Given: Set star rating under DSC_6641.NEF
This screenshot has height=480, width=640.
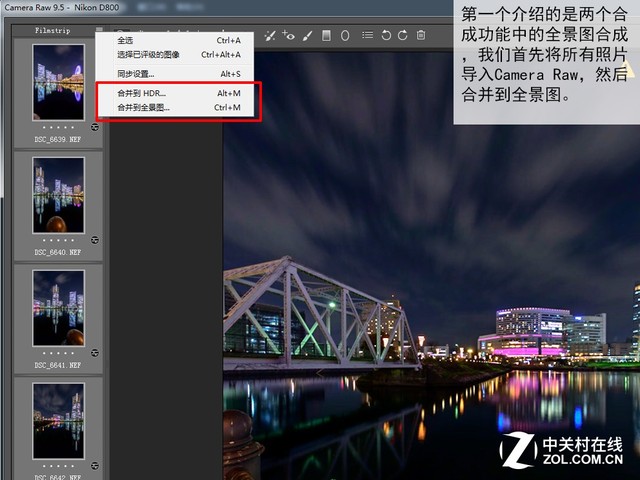Looking at the screenshot, I should coord(58,353).
